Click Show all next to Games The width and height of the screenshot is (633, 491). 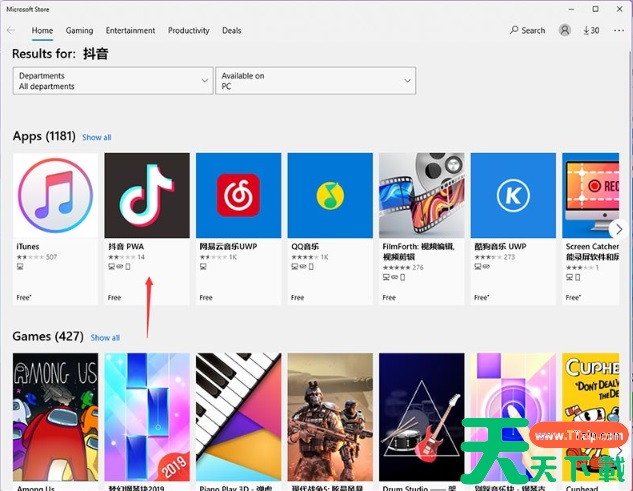(x=105, y=338)
